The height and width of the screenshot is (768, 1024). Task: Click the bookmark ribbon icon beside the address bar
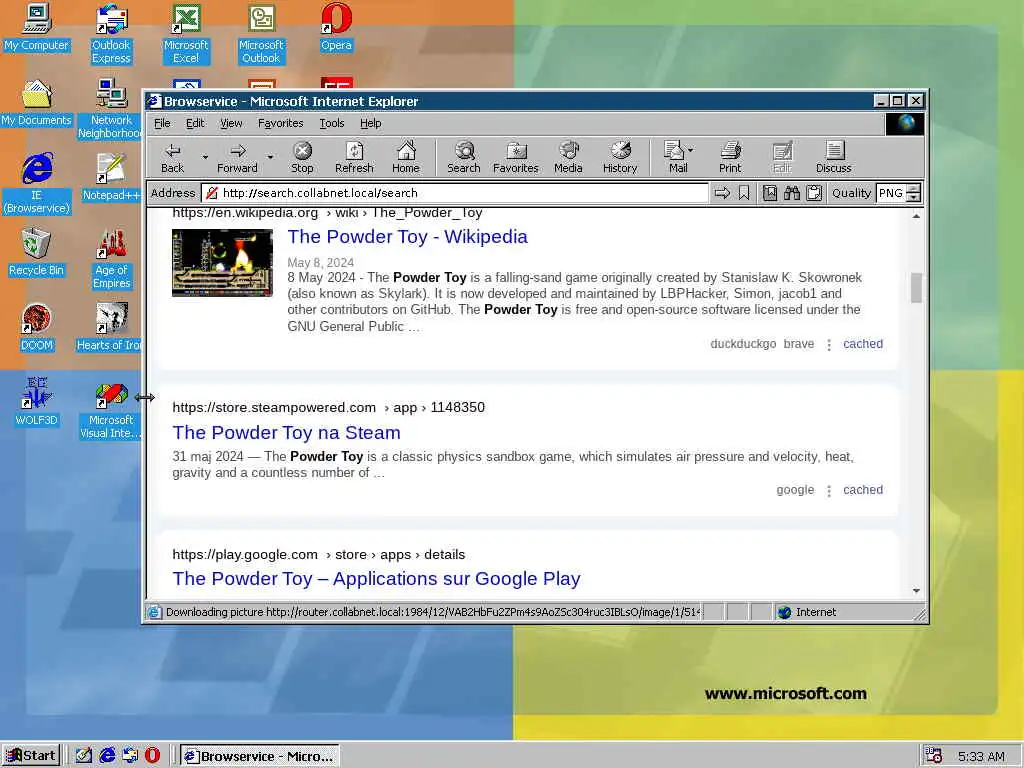744,193
